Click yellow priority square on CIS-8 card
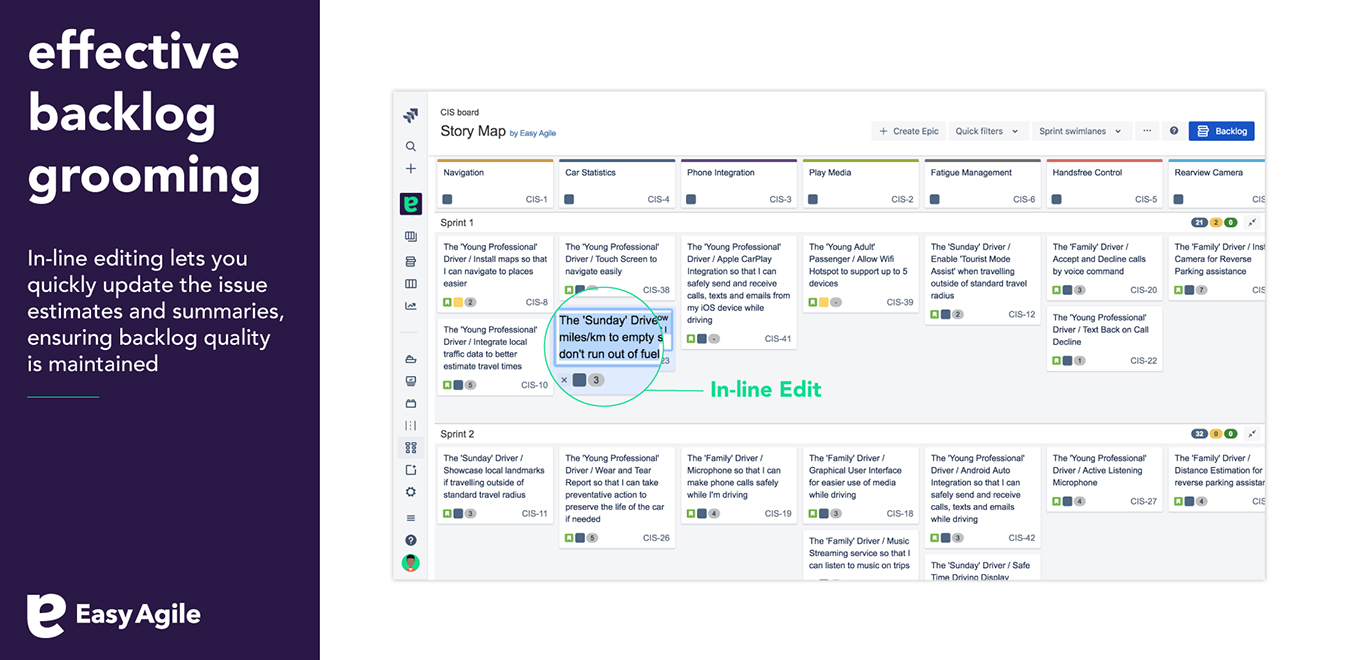 click(x=458, y=302)
